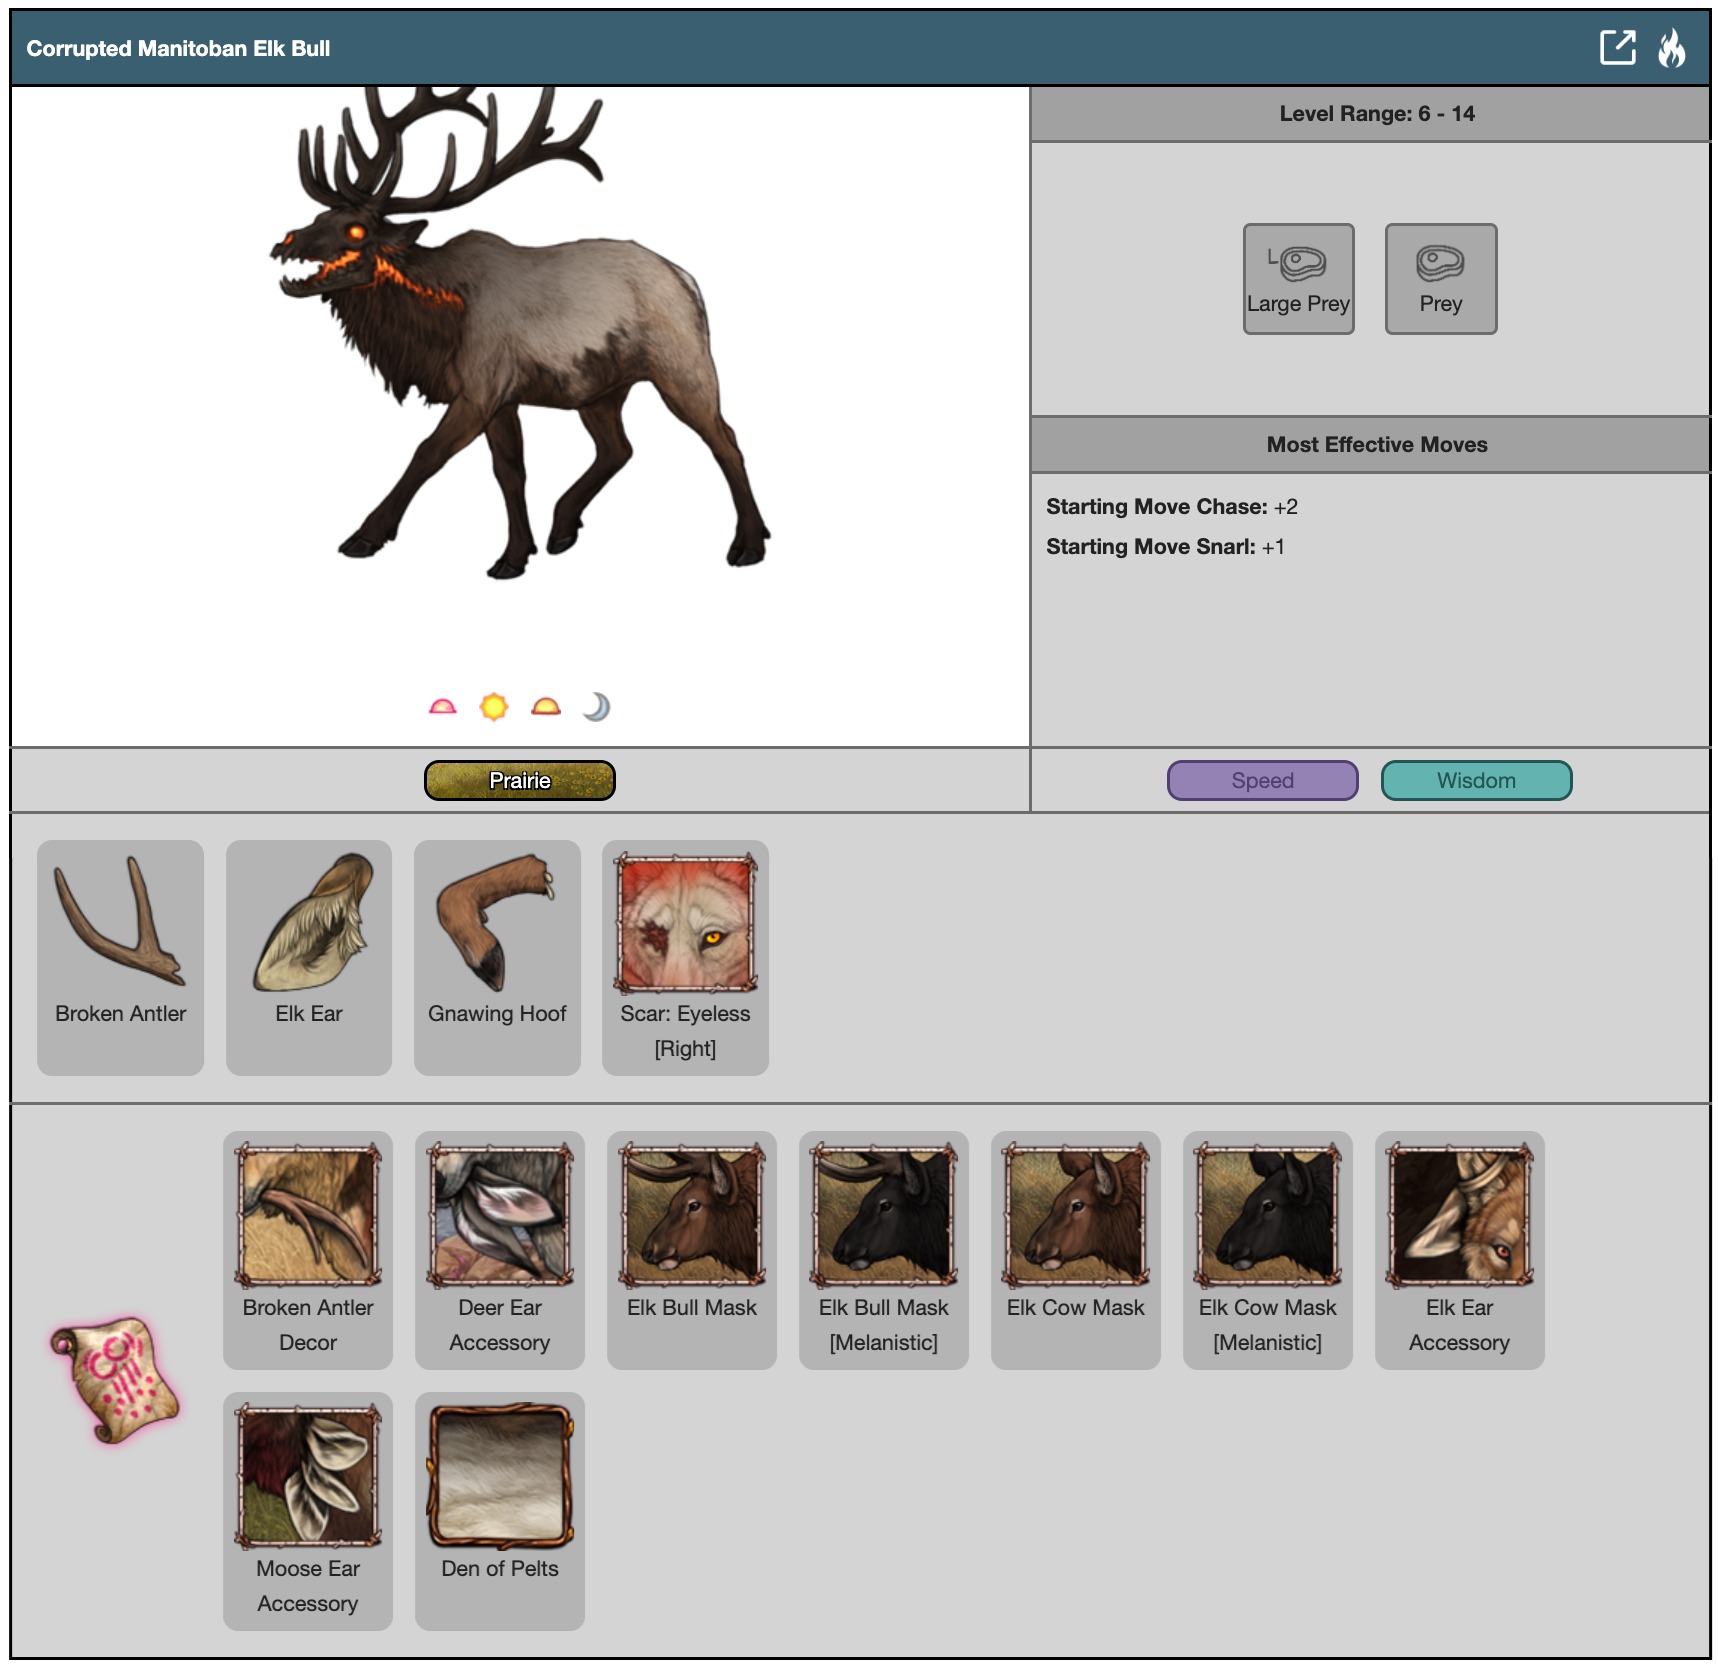Open the Elk Ear item
Screen dimensions: 1718x1668
308,956
